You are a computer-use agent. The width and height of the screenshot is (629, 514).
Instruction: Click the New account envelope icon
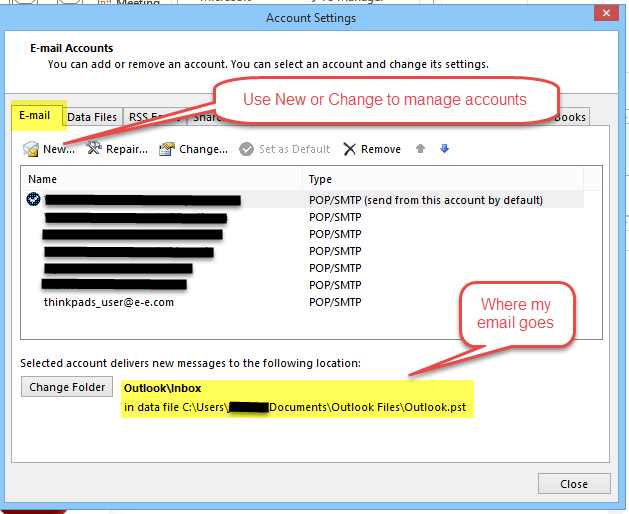pyautogui.click(x=31, y=149)
